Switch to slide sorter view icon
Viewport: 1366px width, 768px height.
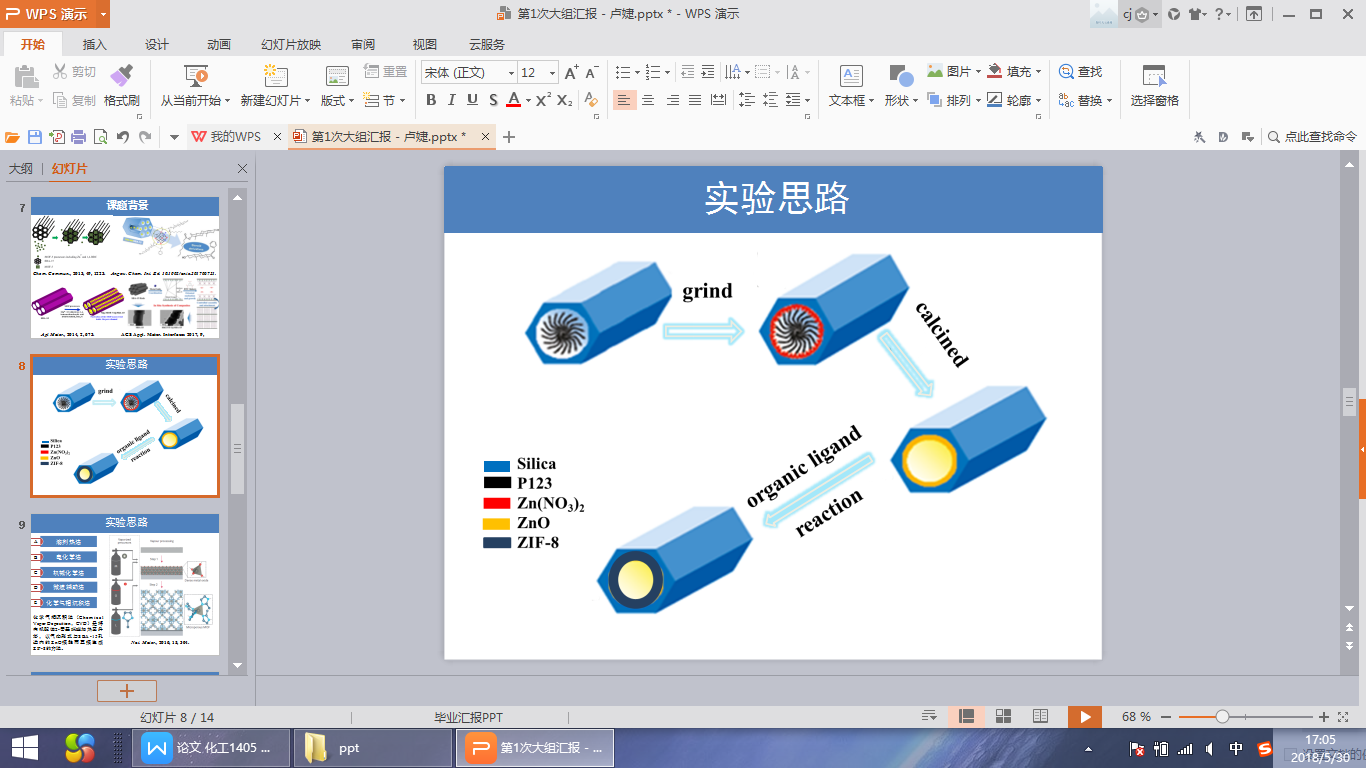click(x=1003, y=716)
